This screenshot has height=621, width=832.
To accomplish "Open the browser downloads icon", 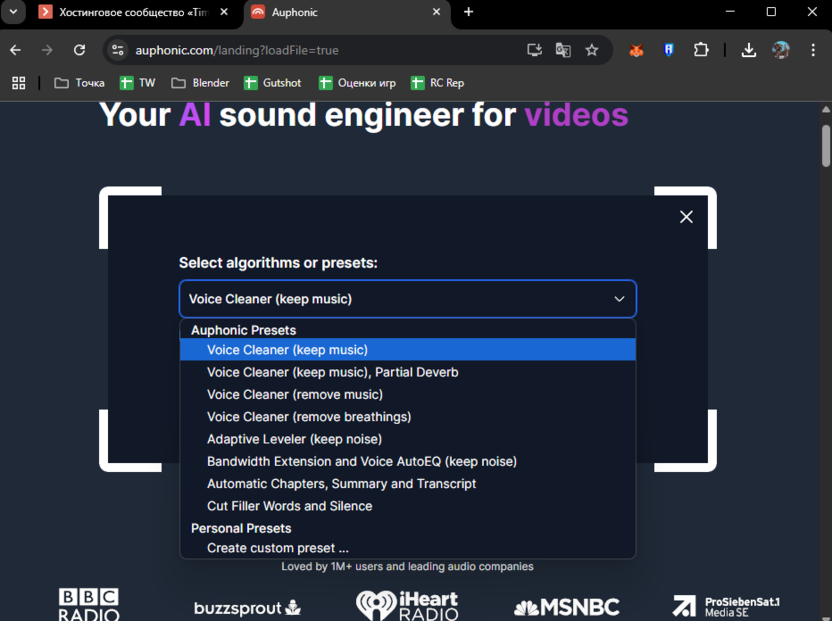I will [749, 50].
